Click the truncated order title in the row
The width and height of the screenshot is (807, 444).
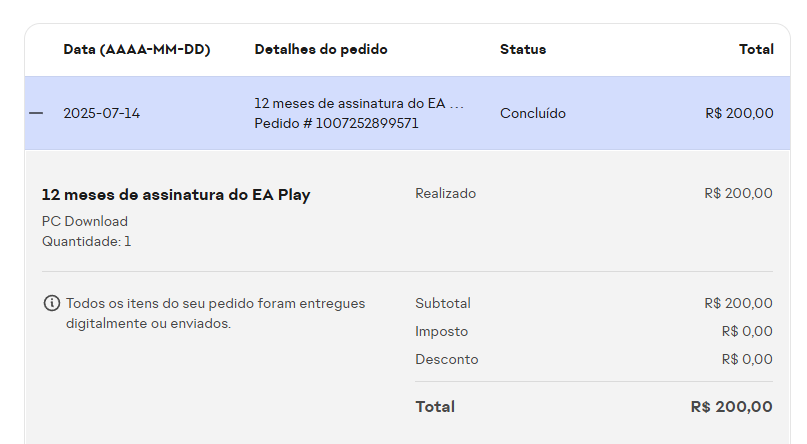tap(359, 103)
